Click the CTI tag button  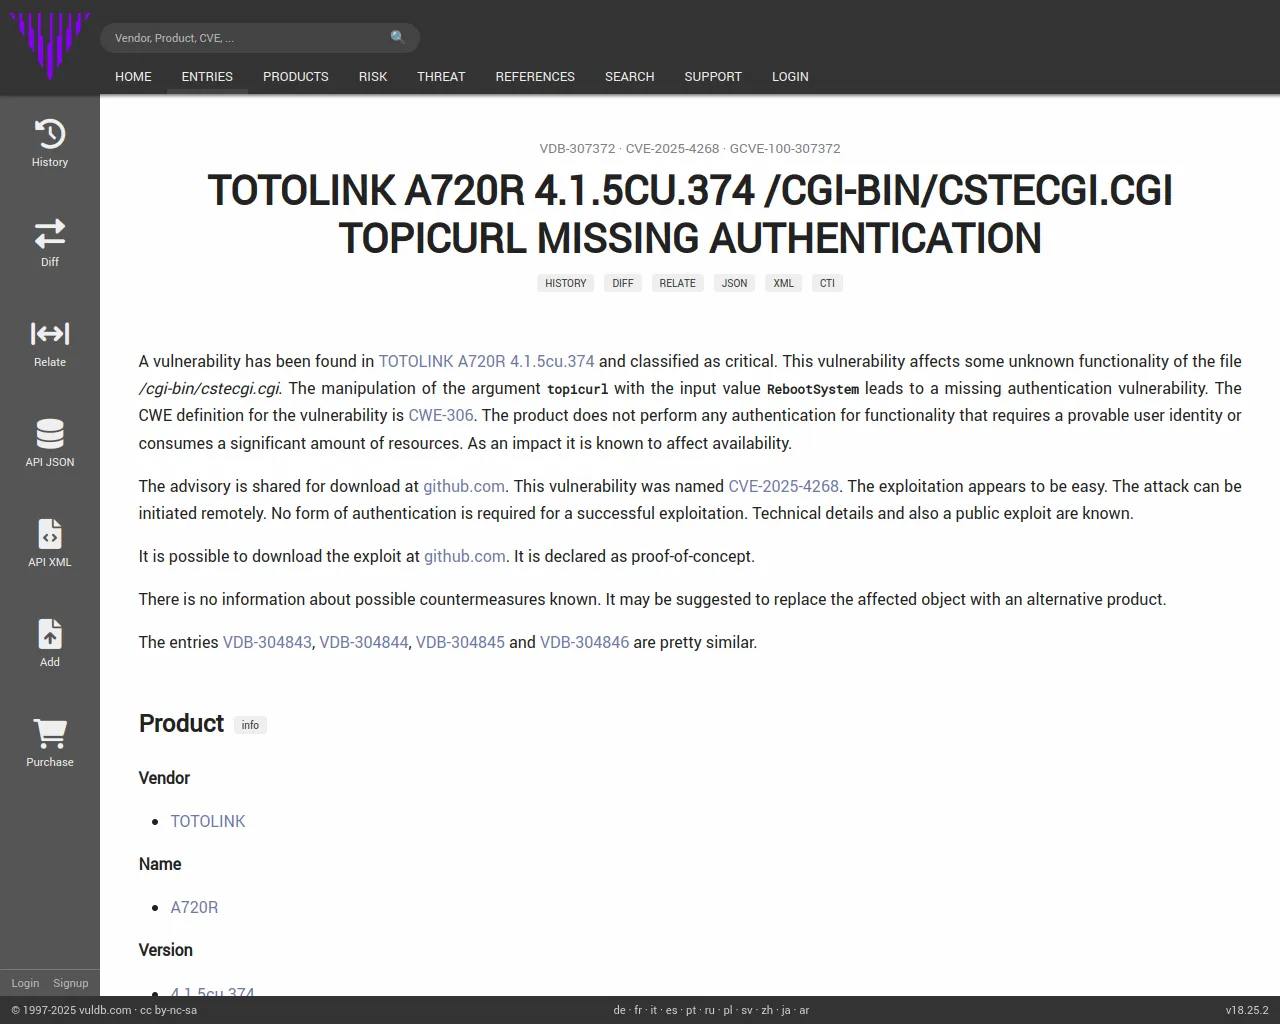tap(827, 283)
